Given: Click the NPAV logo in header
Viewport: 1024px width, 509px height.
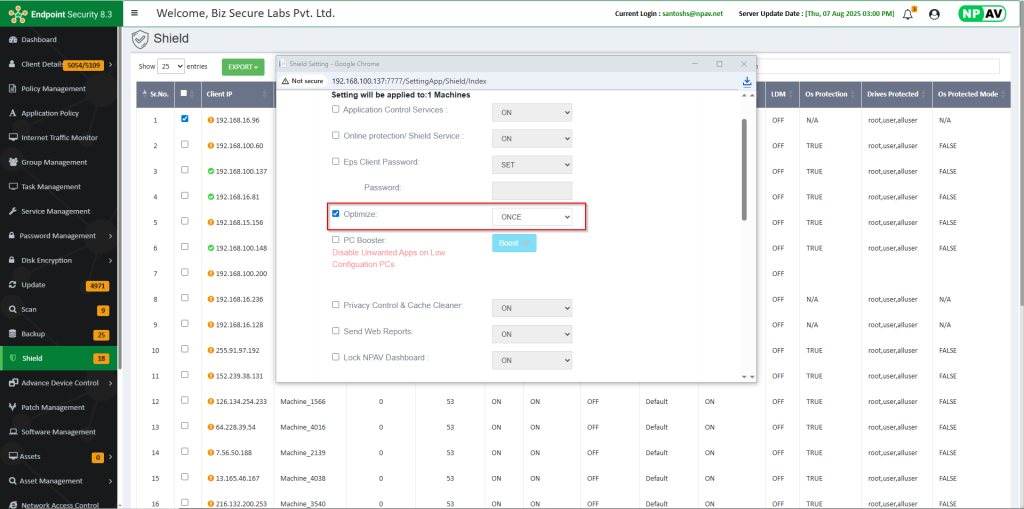Looking at the screenshot, I should 982,14.
